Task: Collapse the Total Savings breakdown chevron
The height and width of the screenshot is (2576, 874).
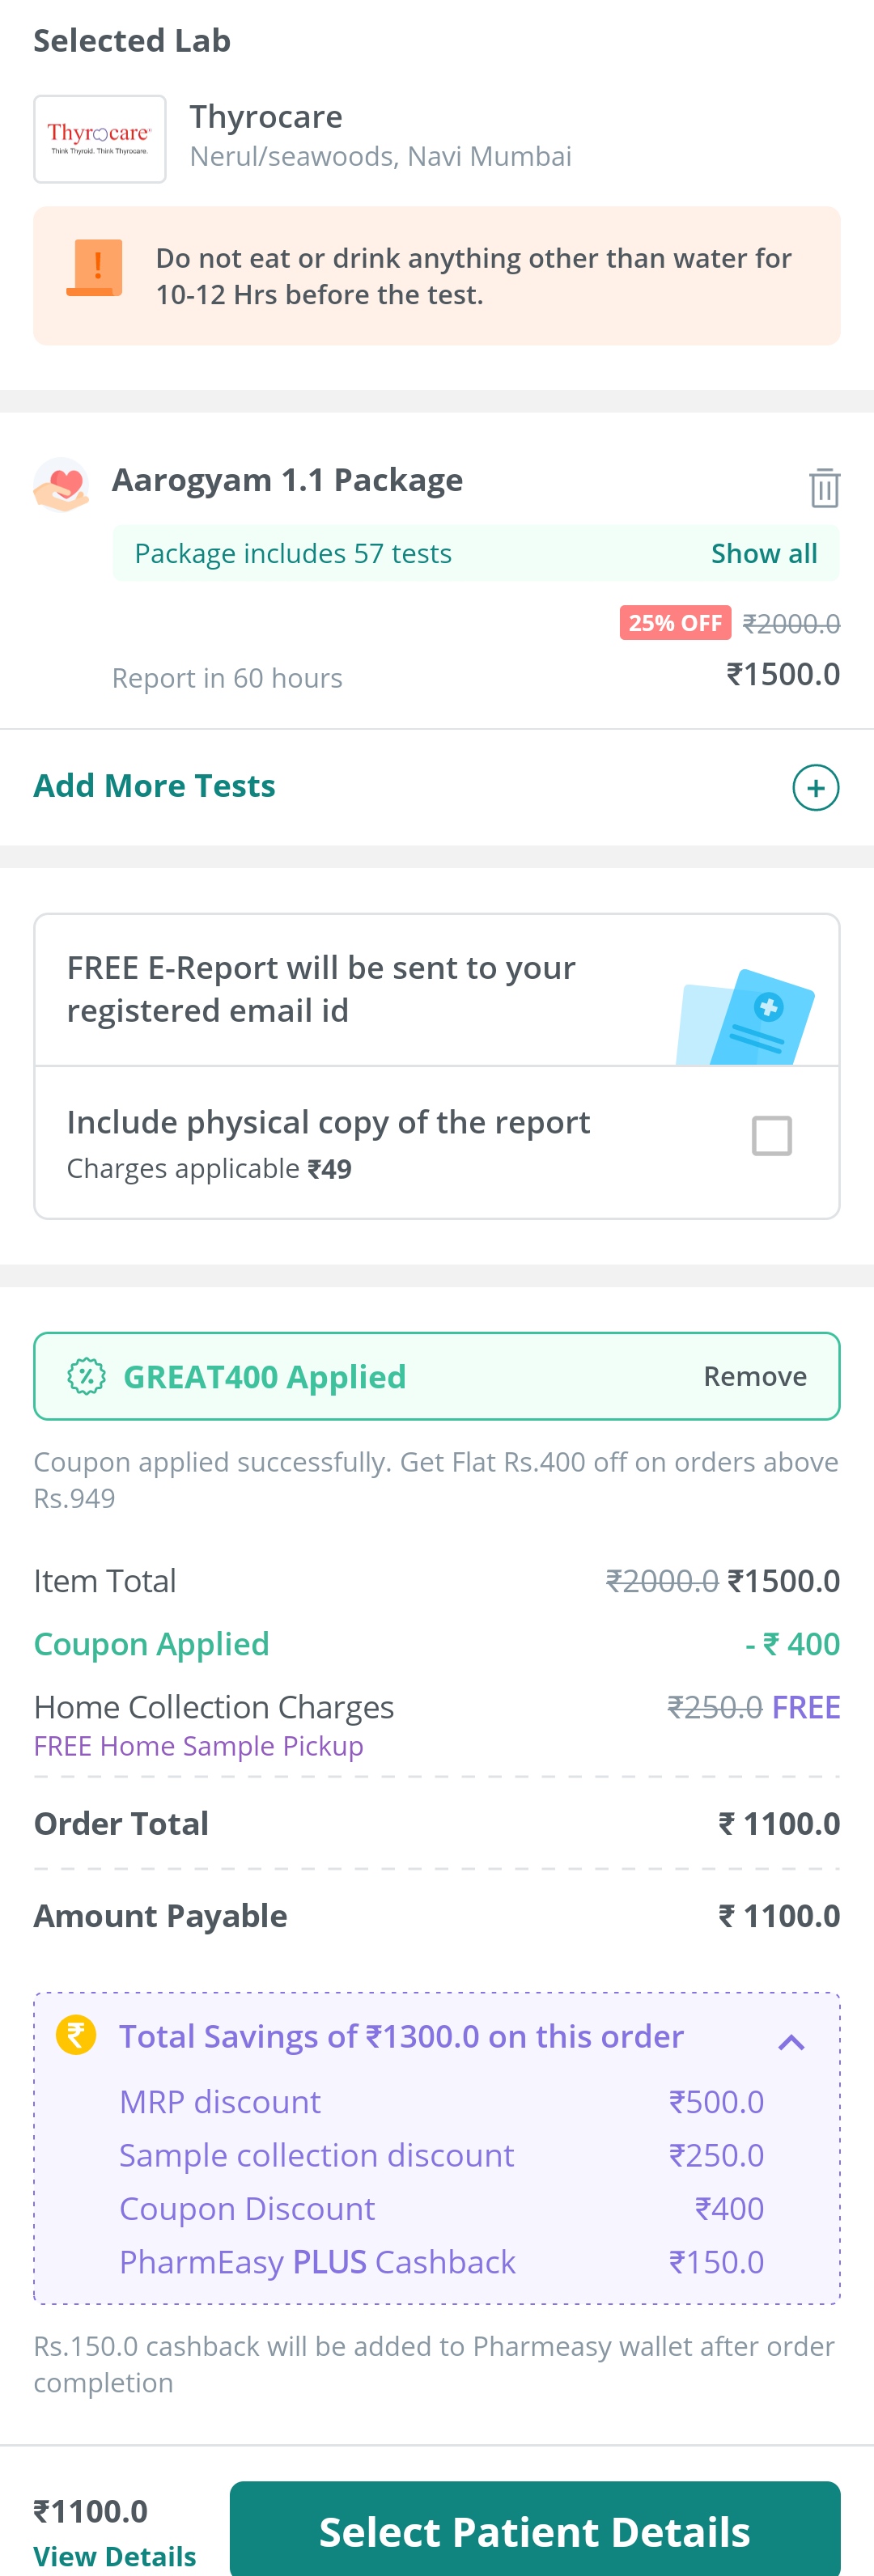Action: [791, 2042]
